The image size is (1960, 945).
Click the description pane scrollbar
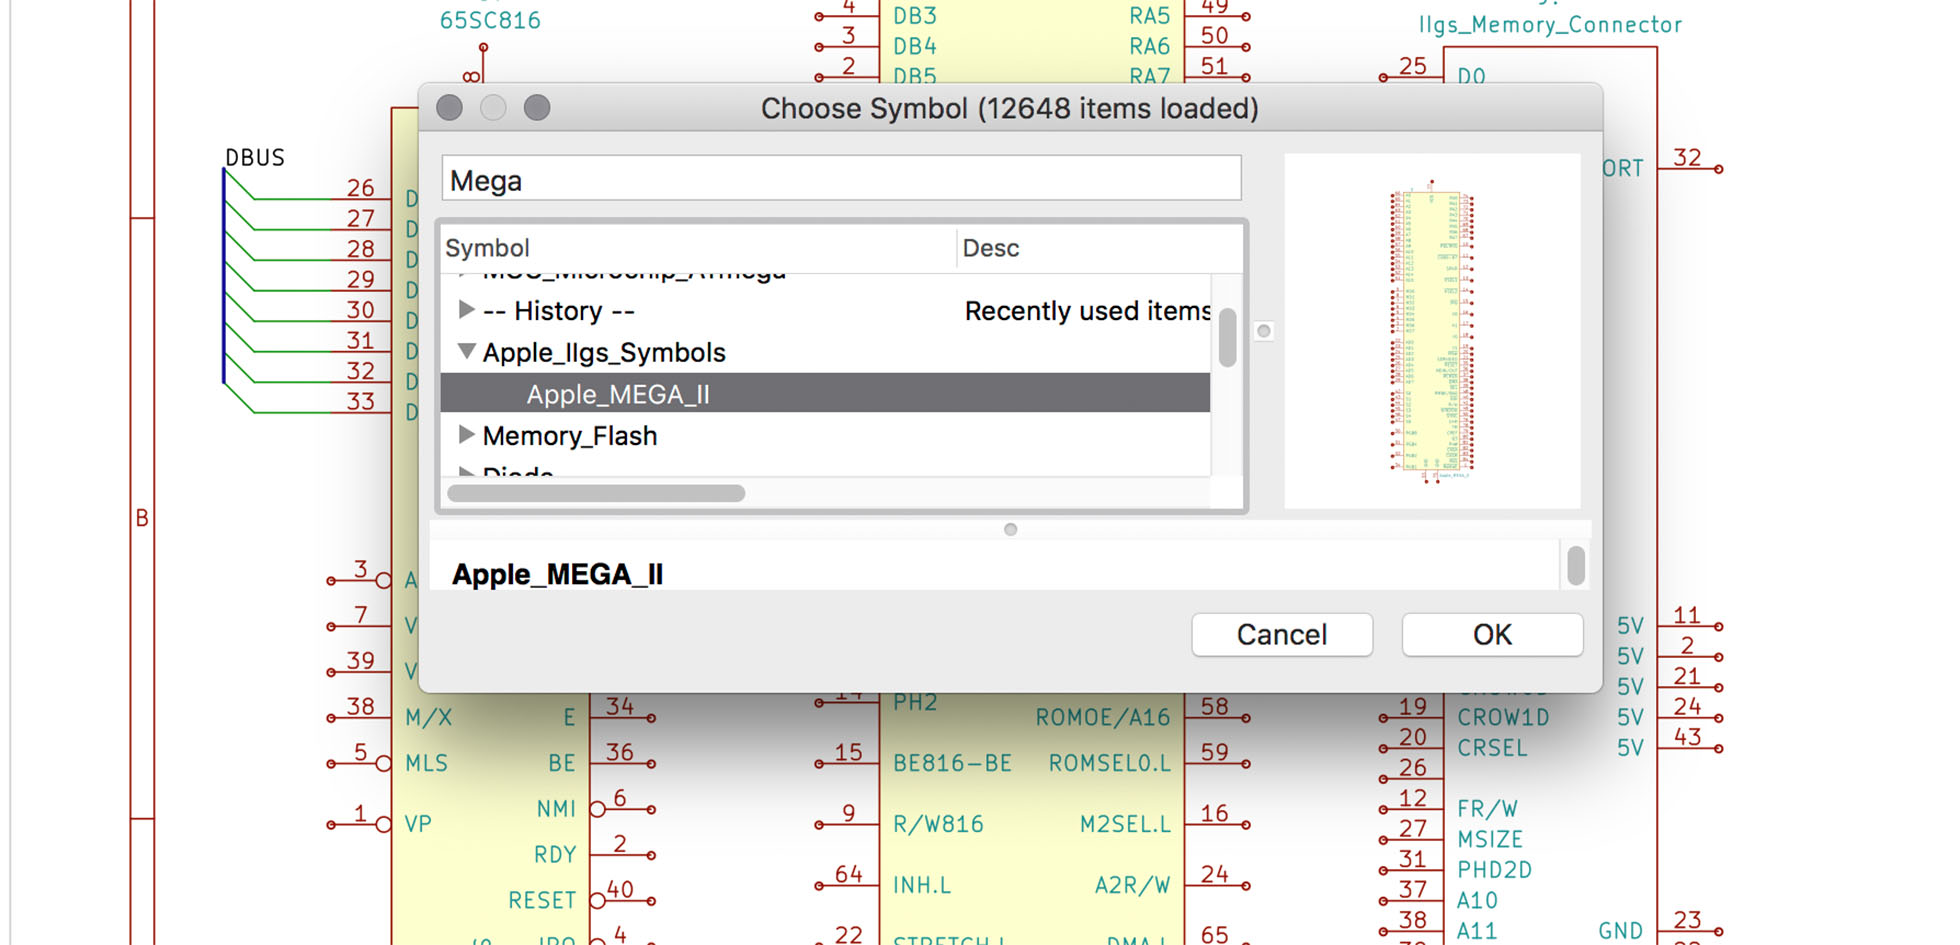coord(1576,565)
